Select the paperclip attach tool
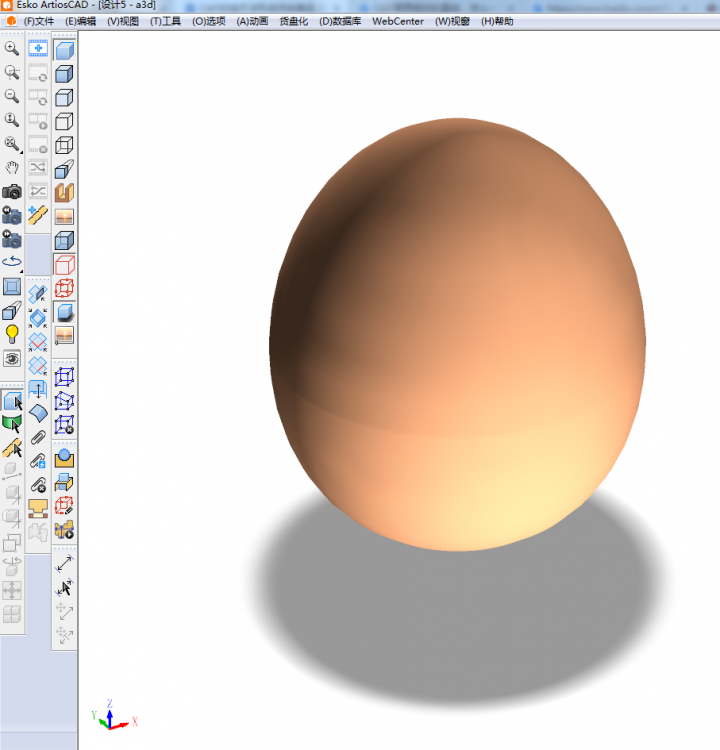Image resolution: width=720 pixels, height=750 pixels. [38, 436]
